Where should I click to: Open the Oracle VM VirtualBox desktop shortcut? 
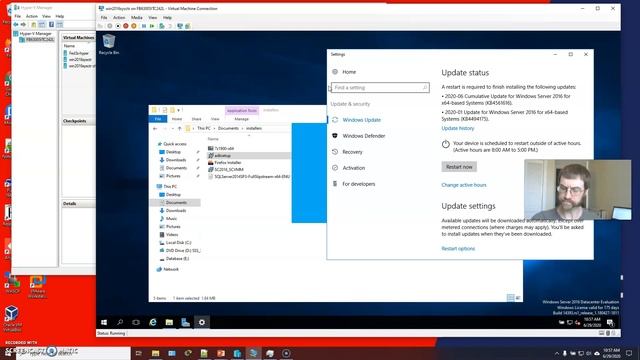[x=12, y=319]
